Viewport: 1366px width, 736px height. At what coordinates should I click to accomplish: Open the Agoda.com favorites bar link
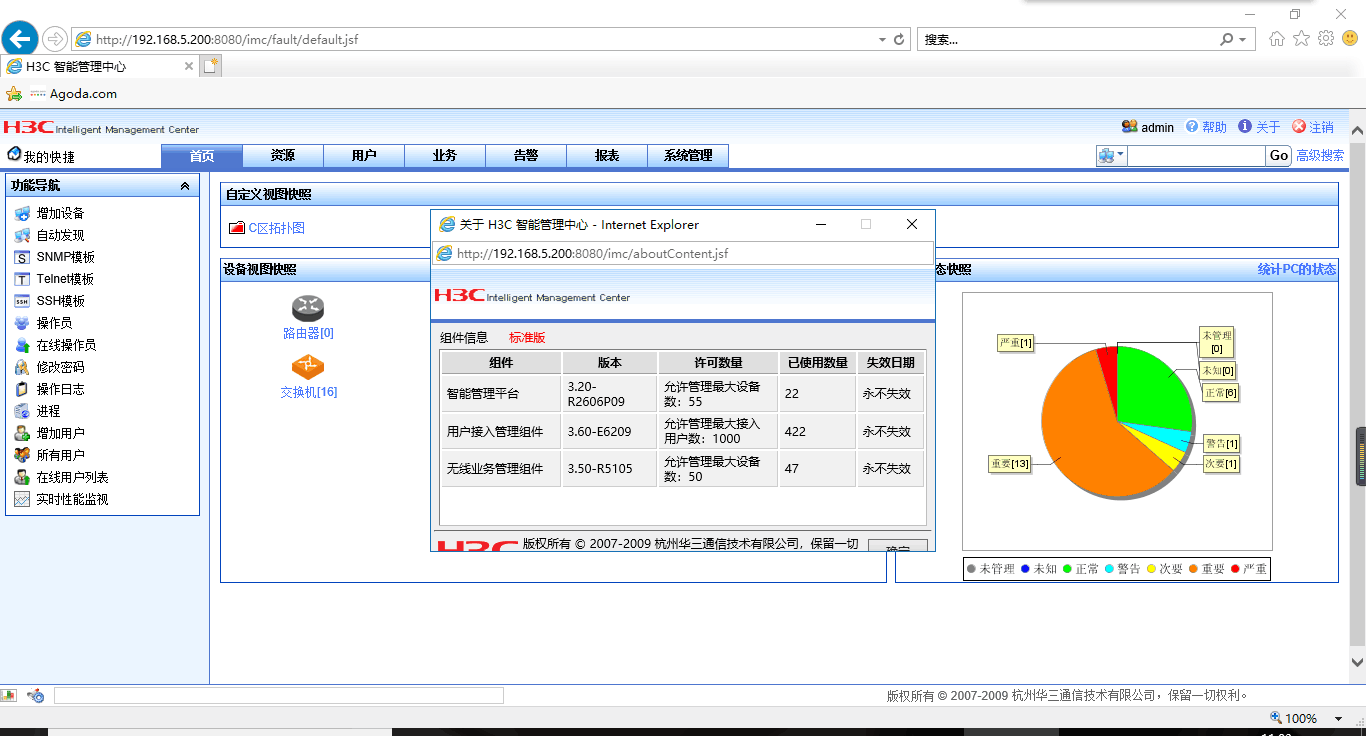(x=83, y=94)
